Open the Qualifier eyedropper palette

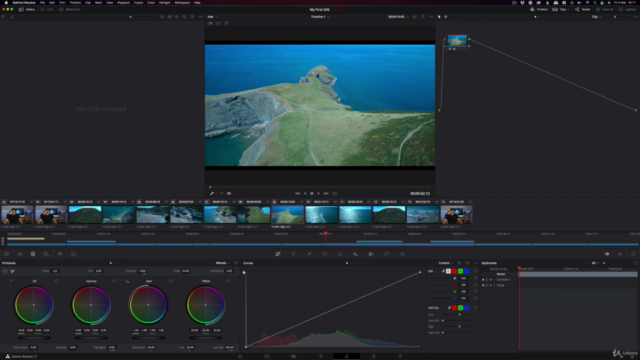point(309,254)
